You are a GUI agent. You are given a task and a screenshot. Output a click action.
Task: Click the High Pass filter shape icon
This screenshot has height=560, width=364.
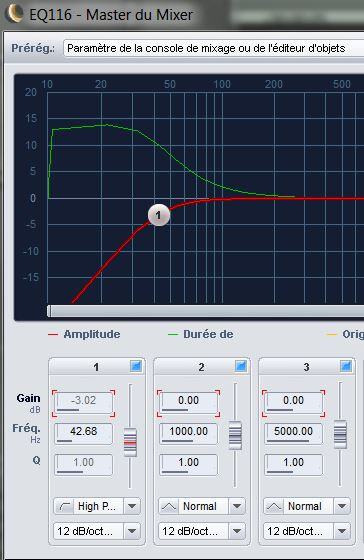pyautogui.click(x=64, y=506)
